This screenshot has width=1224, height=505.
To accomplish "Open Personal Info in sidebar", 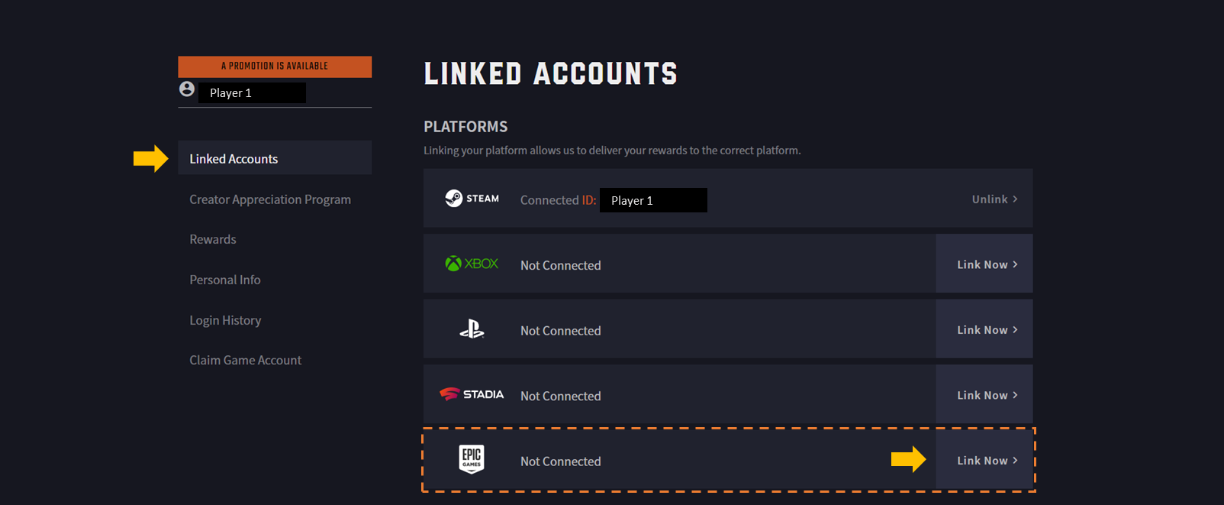I will (x=225, y=280).
